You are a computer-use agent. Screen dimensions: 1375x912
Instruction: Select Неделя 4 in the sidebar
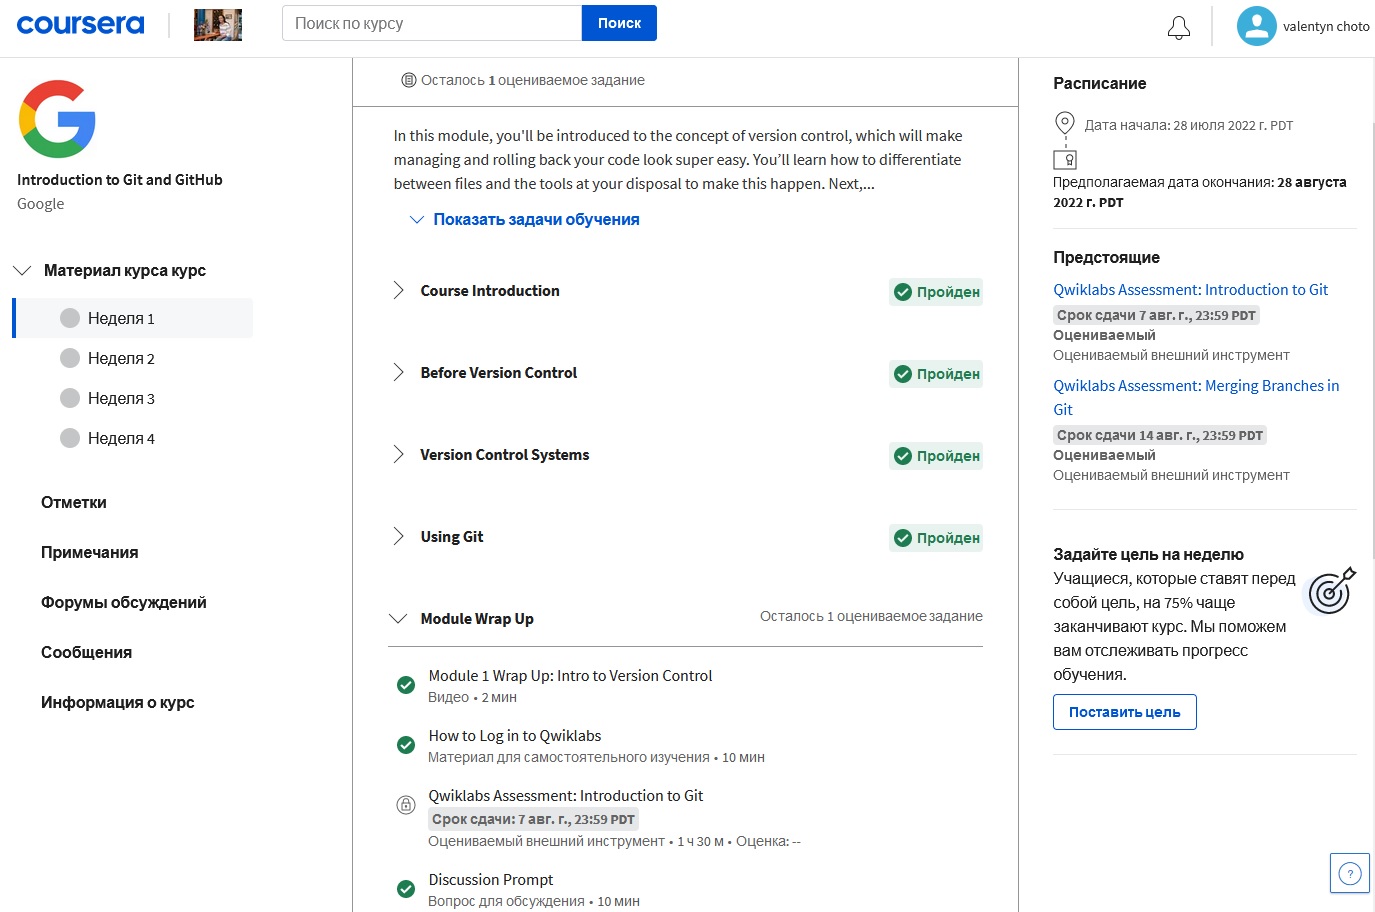(x=121, y=438)
